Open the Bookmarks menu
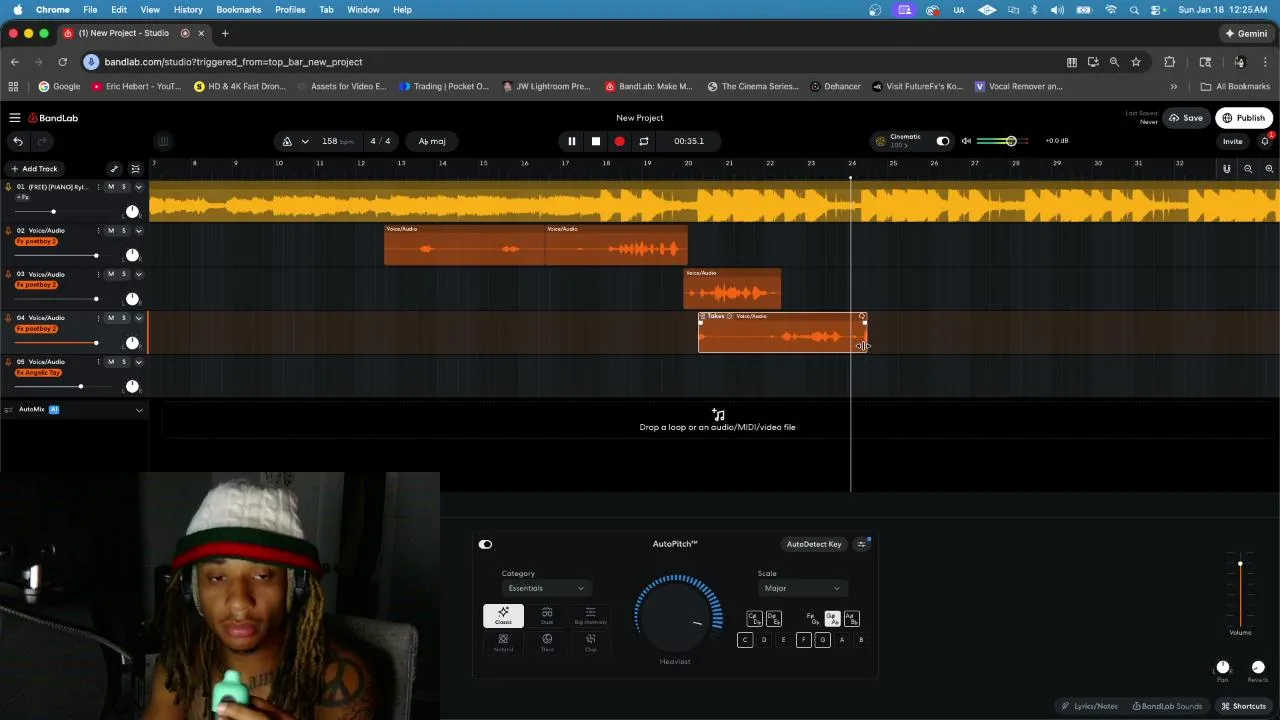 [239, 9]
